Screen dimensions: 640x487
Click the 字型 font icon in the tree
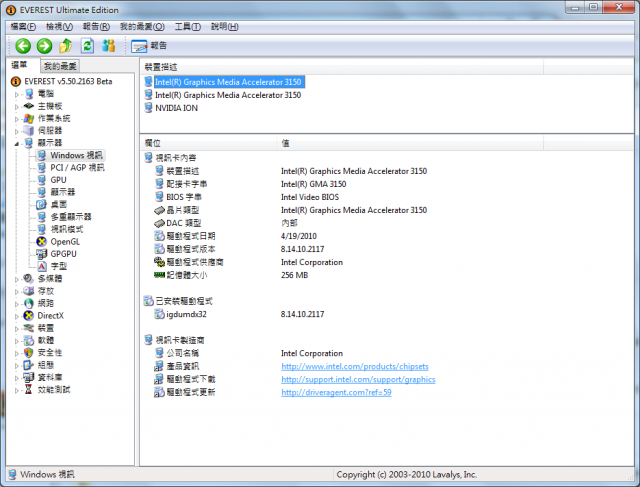click(x=41, y=266)
